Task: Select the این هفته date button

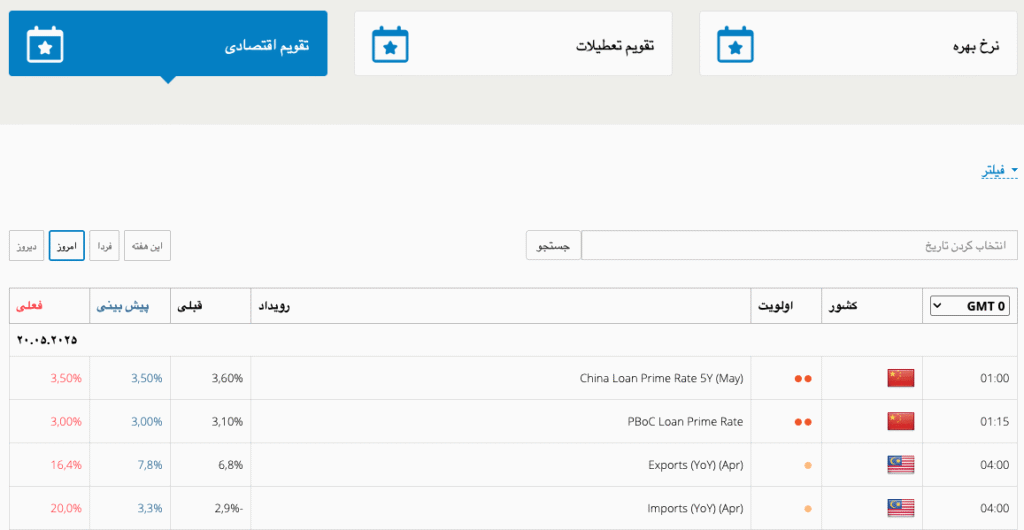Action: [148, 245]
